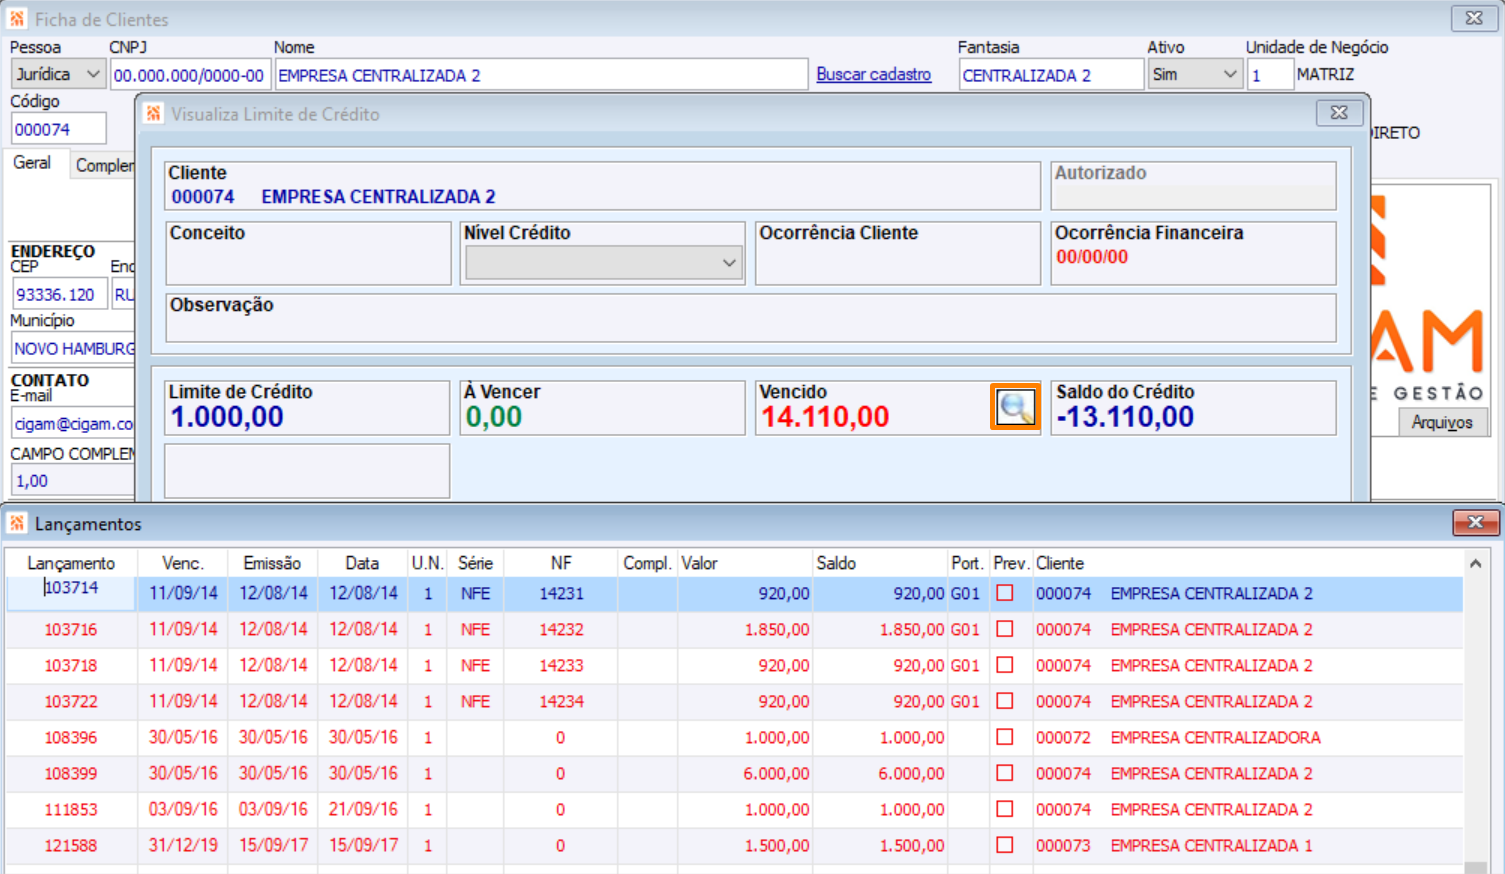Image resolution: width=1505 pixels, height=874 pixels.
Task: Enable Prev. checkbox on row 121588
Action: click(1005, 845)
